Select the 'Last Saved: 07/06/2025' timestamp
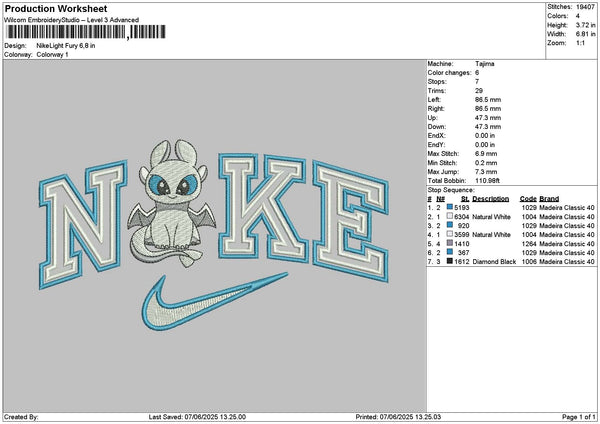600x424 pixels. 197,417
